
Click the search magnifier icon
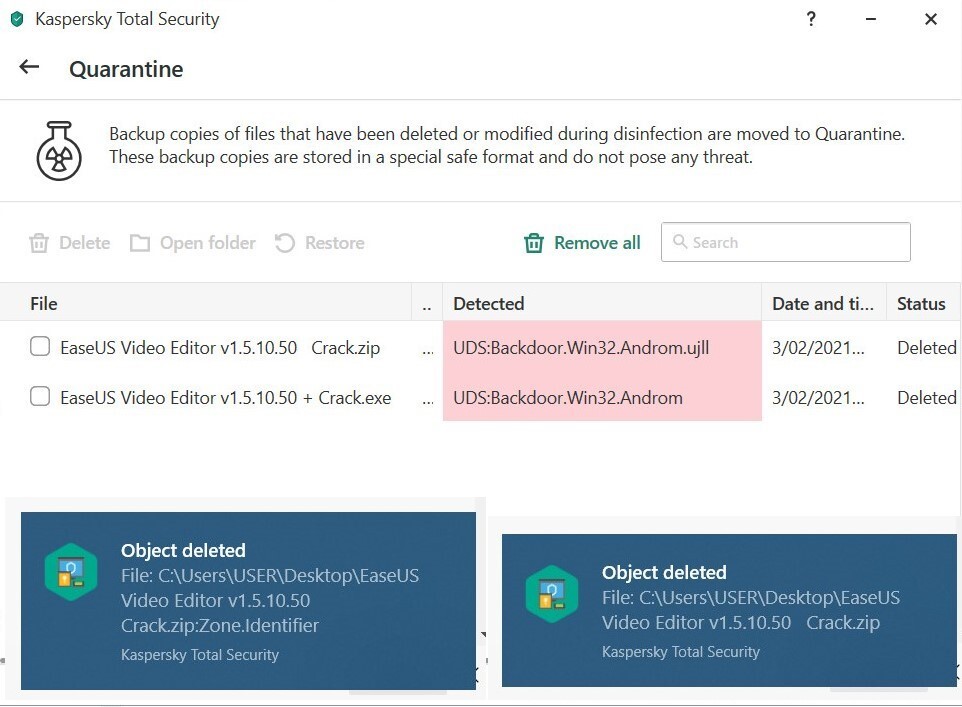tap(680, 242)
